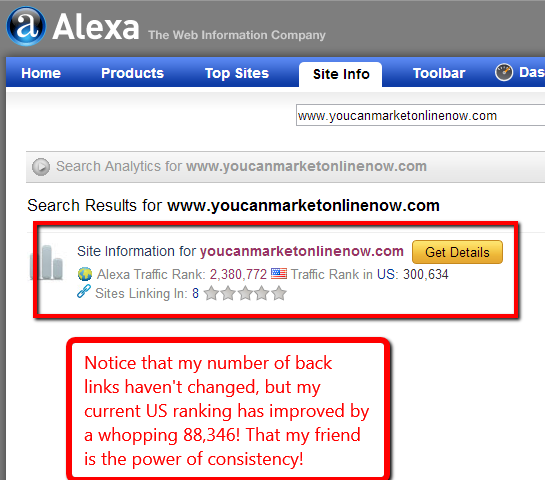
Task: Click the chain link Sites Linking In icon
Action: coord(84,291)
